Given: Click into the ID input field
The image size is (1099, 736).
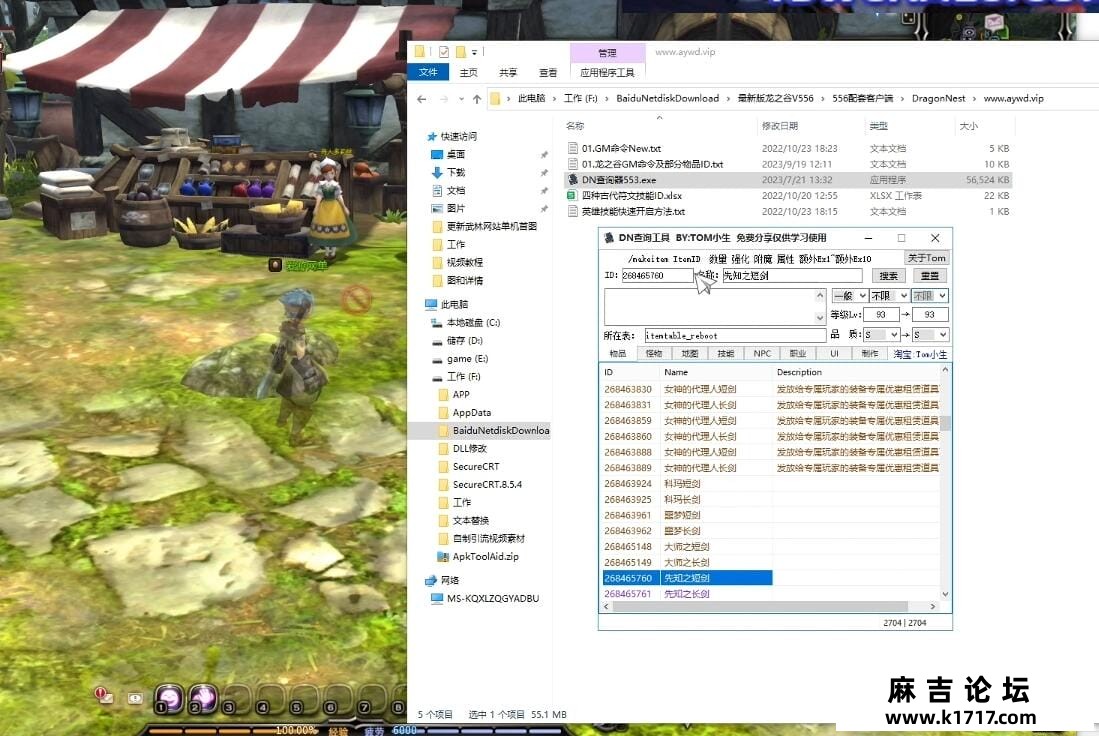Looking at the screenshot, I should tap(657, 275).
